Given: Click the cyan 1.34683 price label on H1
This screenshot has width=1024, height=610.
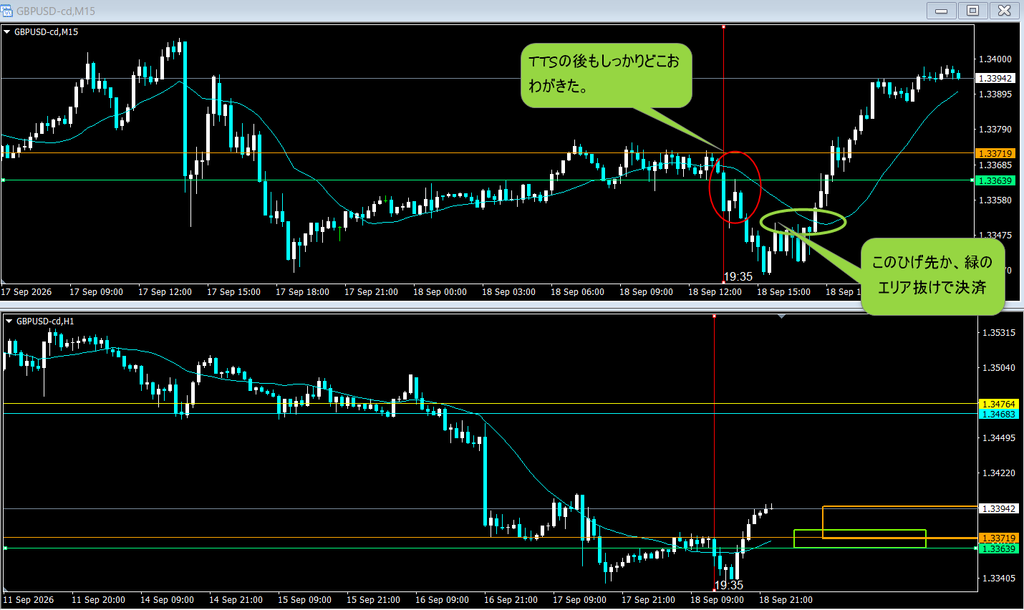Looking at the screenshot, I should coord(999,414).
